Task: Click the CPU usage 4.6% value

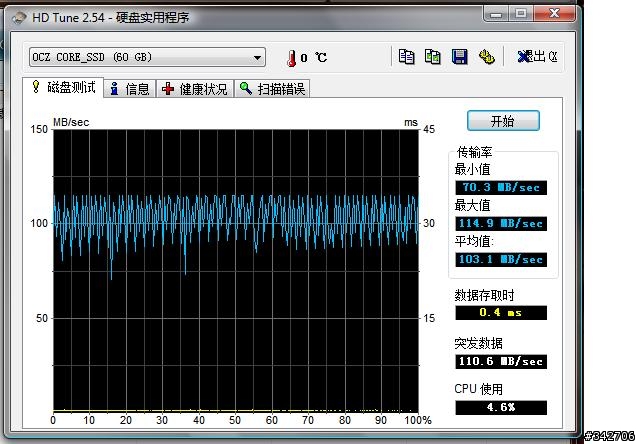Action: click(x=501, y=407)
